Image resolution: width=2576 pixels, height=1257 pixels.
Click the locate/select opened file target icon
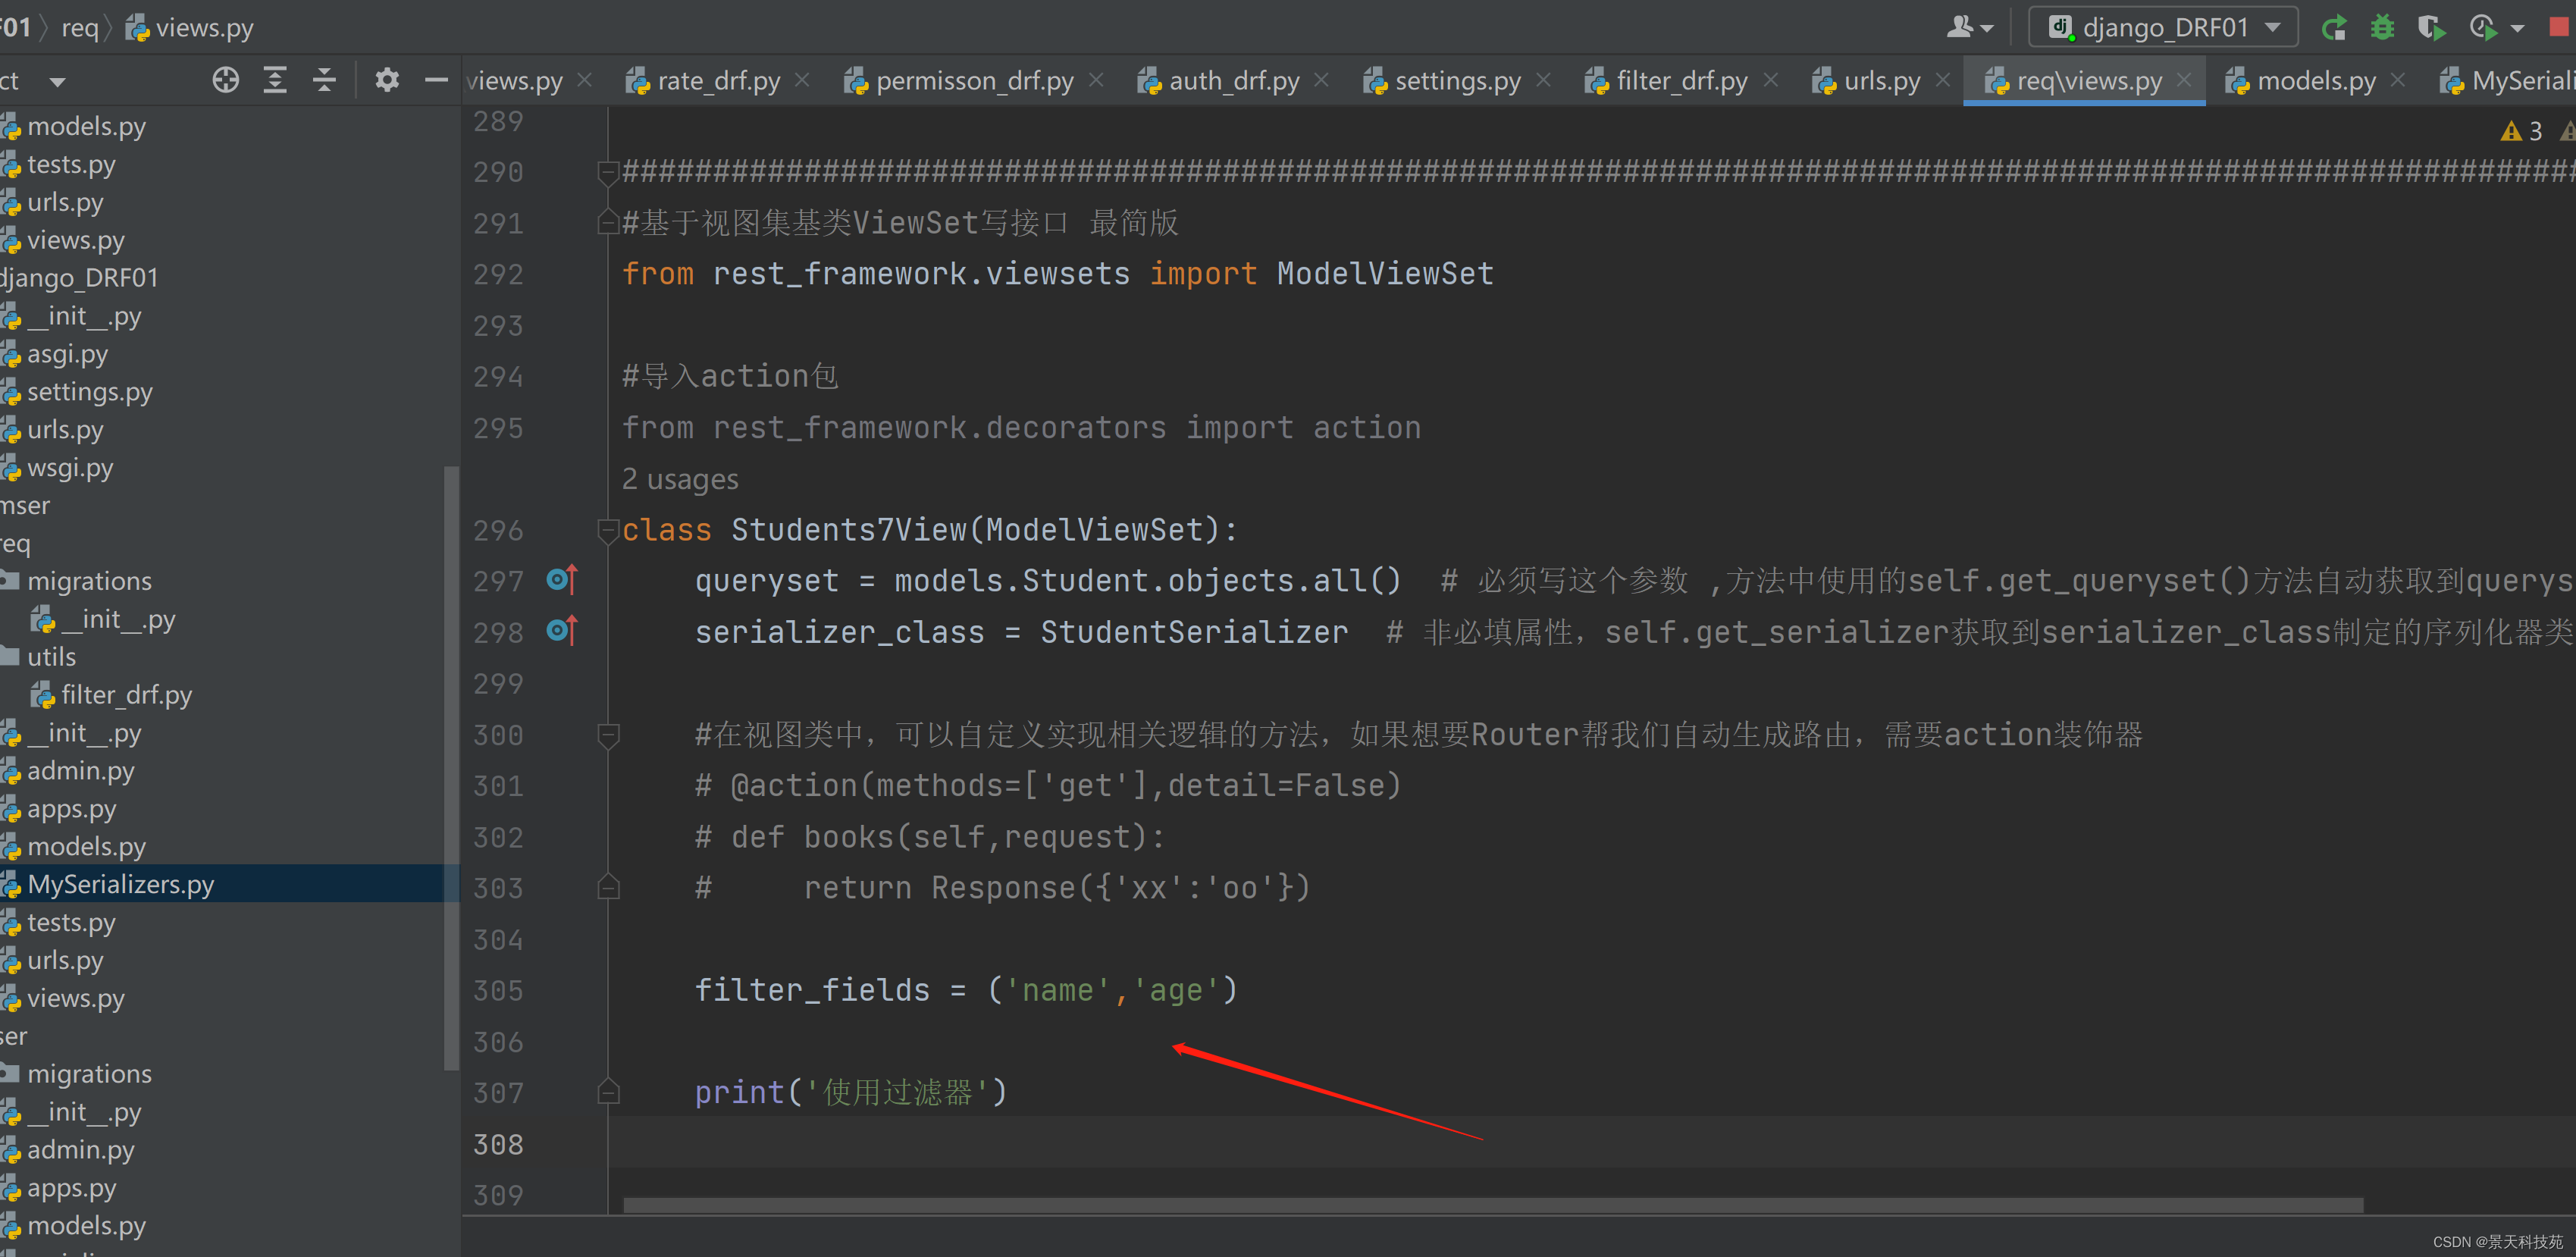(x=226, y=80)
